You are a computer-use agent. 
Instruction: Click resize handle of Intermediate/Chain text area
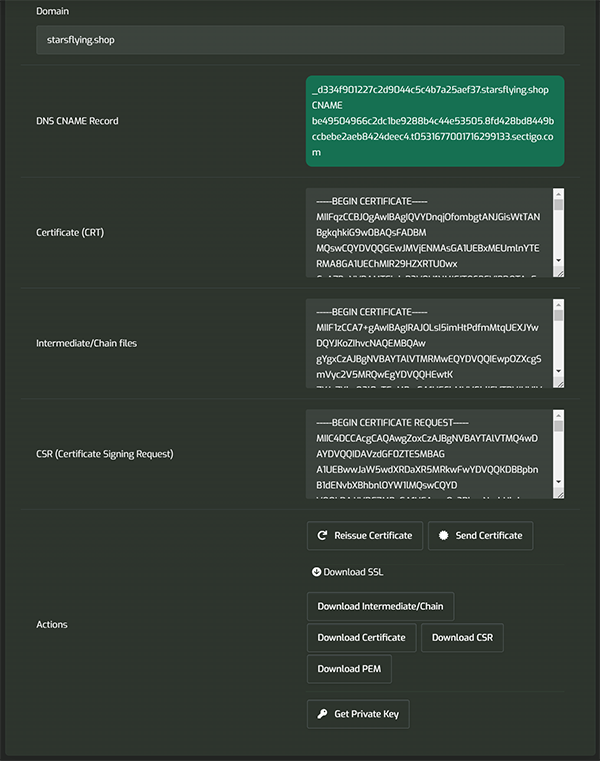560,384
